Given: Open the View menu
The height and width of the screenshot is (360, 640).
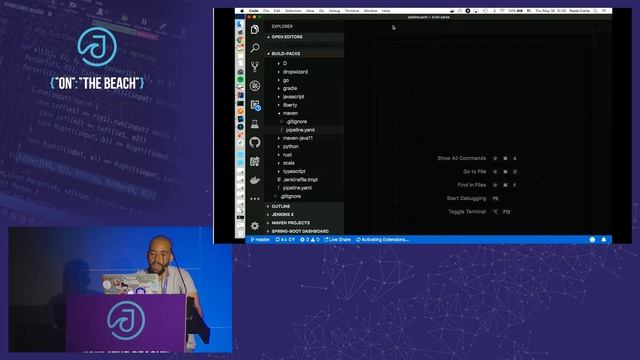Looking at the screenshot, I should 310,11.
